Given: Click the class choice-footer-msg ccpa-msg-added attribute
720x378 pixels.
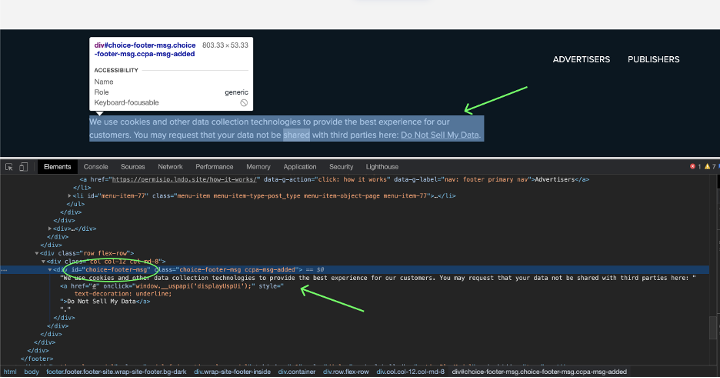Looking at the screenshot, I should [228, 270].
